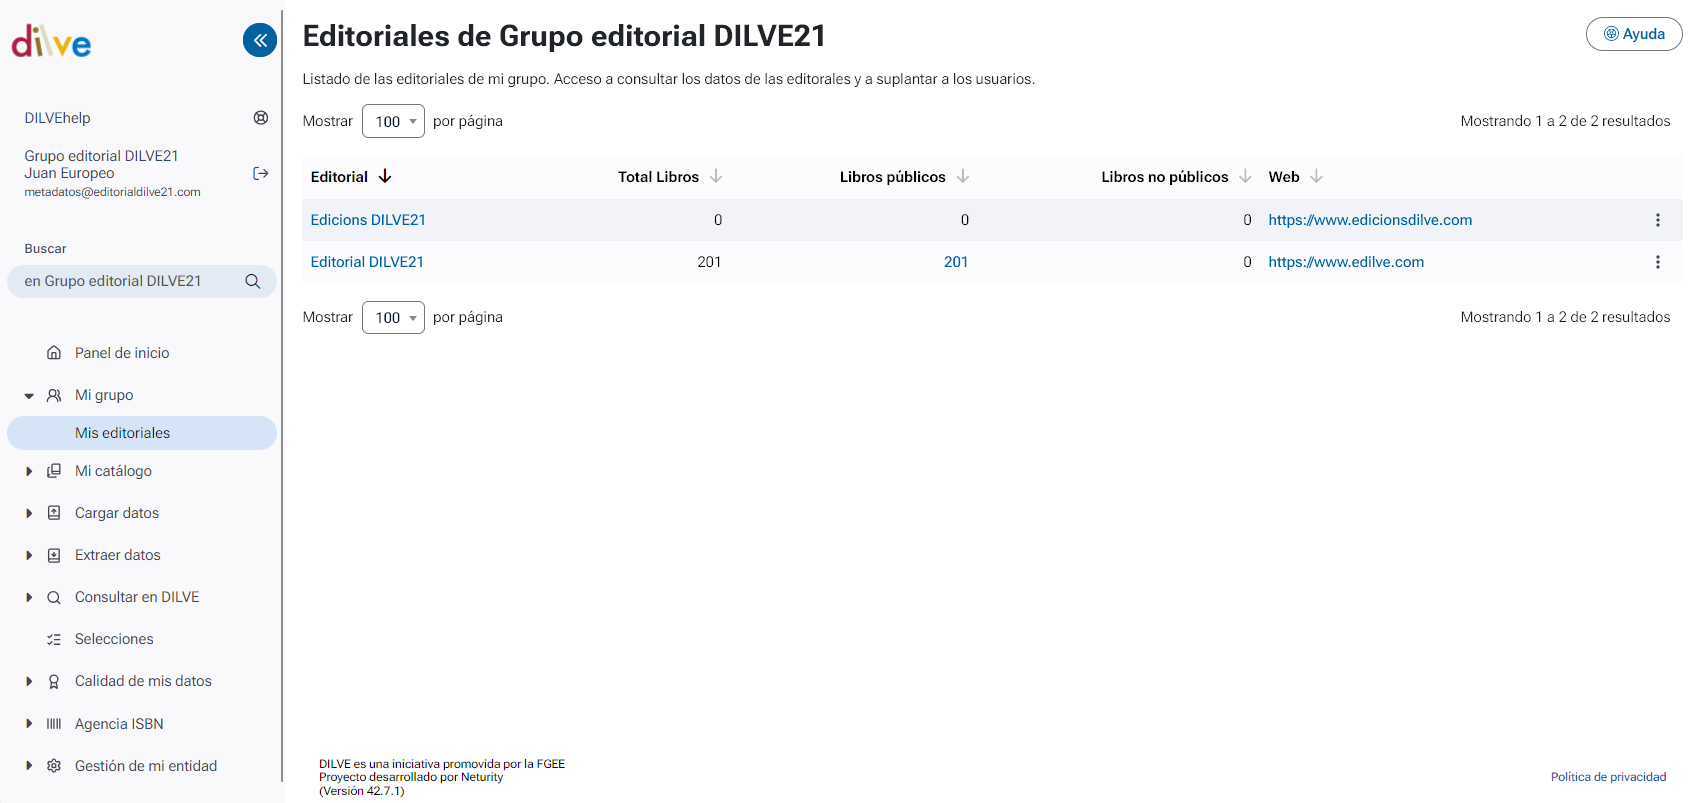The height and width of the screenshot is (803, 1698).
Task: Click the Calidad de mis datos label
Action: pyautogui.click(x=143, y=681)
